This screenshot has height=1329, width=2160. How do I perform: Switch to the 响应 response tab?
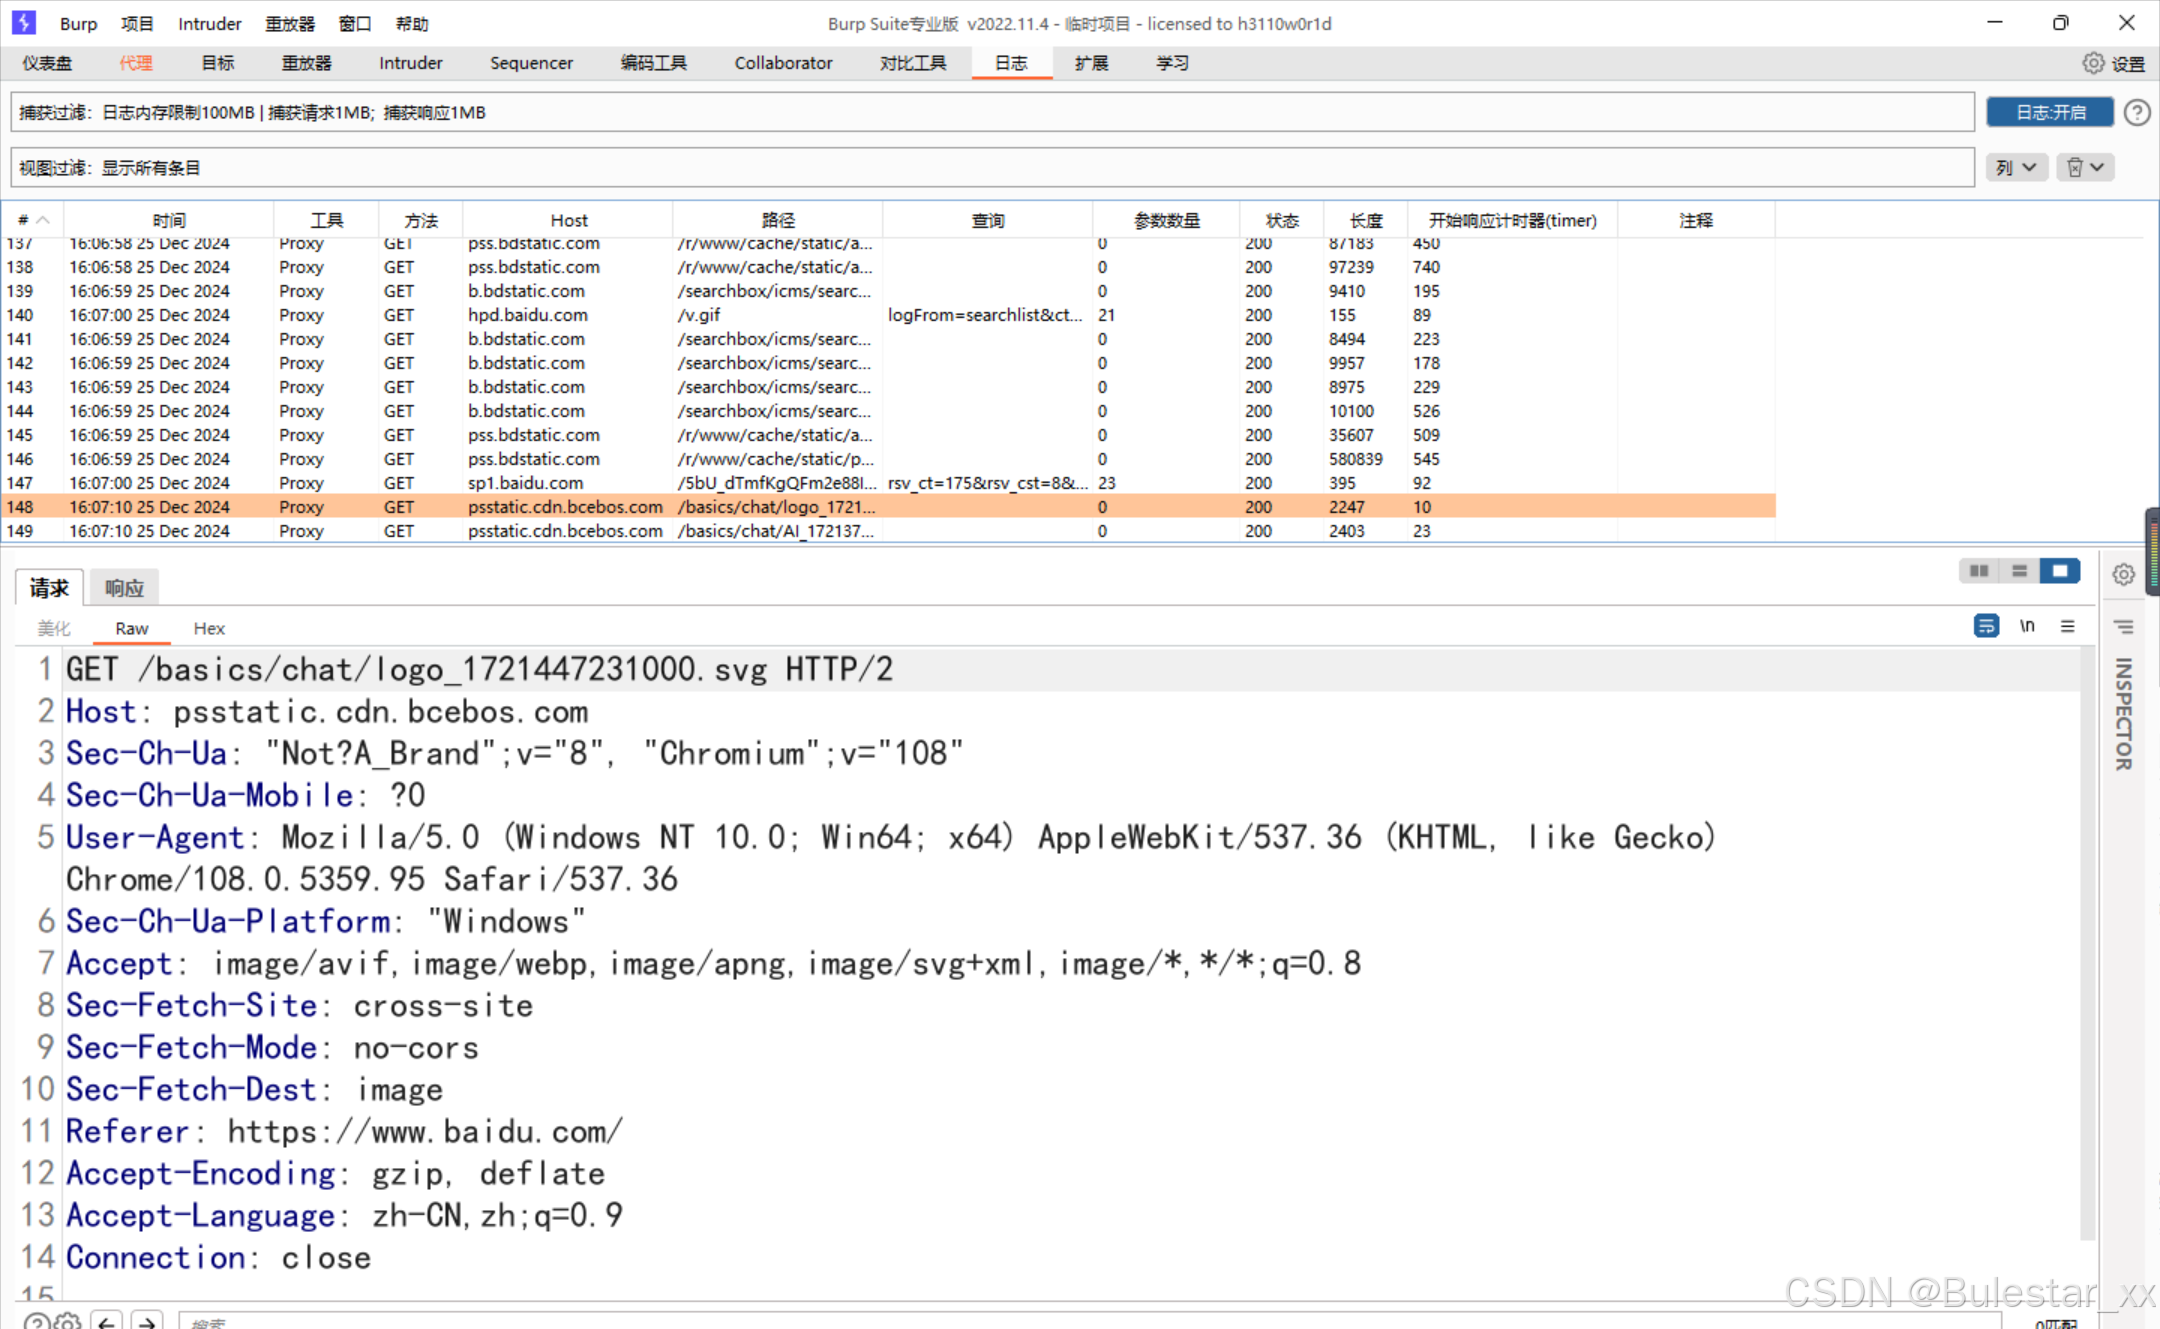pyautogui.click(x=124, y=588)
